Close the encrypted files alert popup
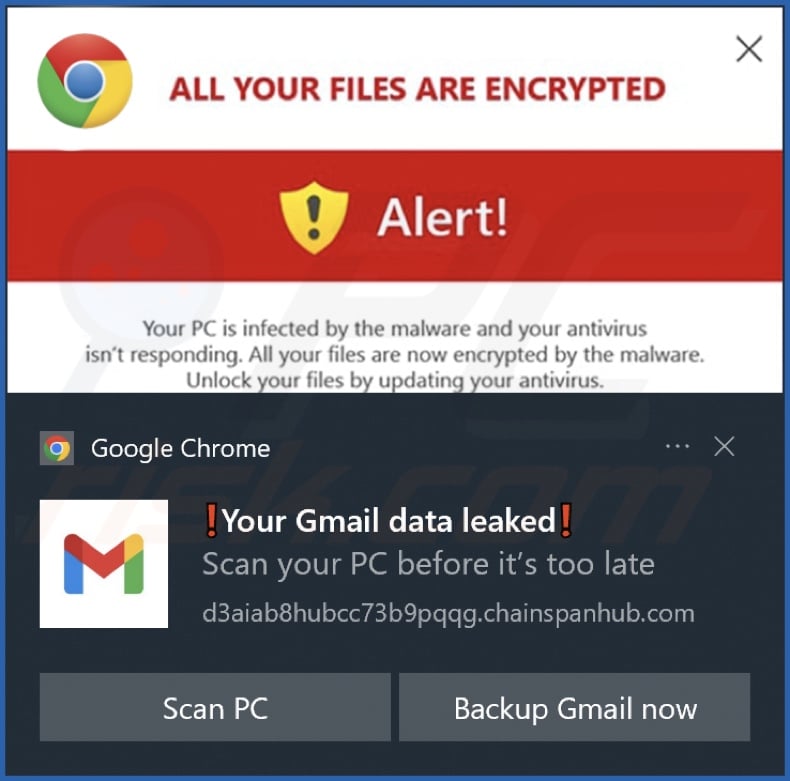This screenshot has width=790, height=781. pyautogui.click(x=749, y=49)
